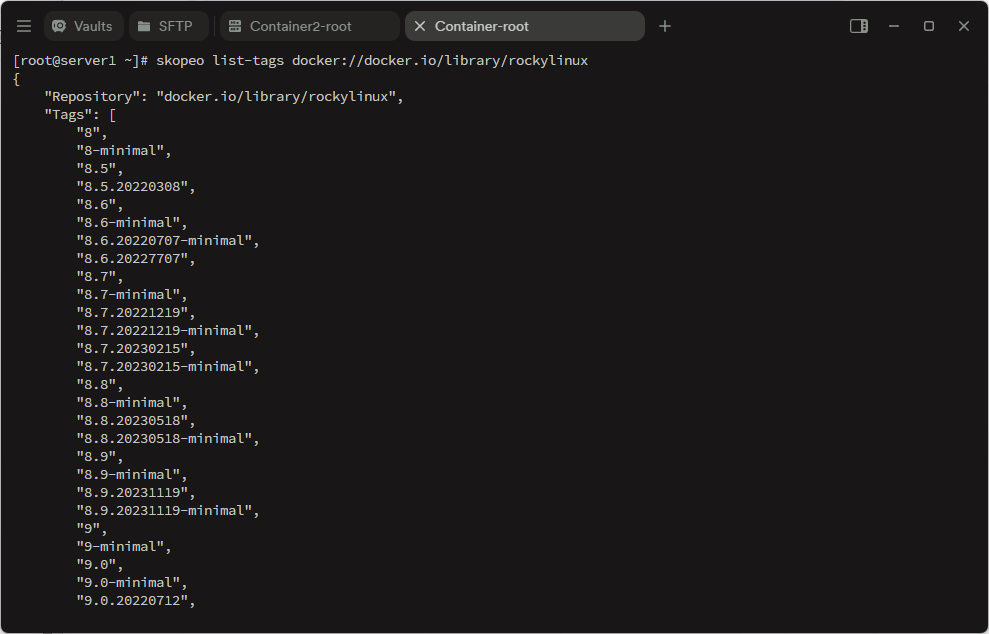
Task: Click the "8.7-minimal" tag
Action: click(132, 295)
